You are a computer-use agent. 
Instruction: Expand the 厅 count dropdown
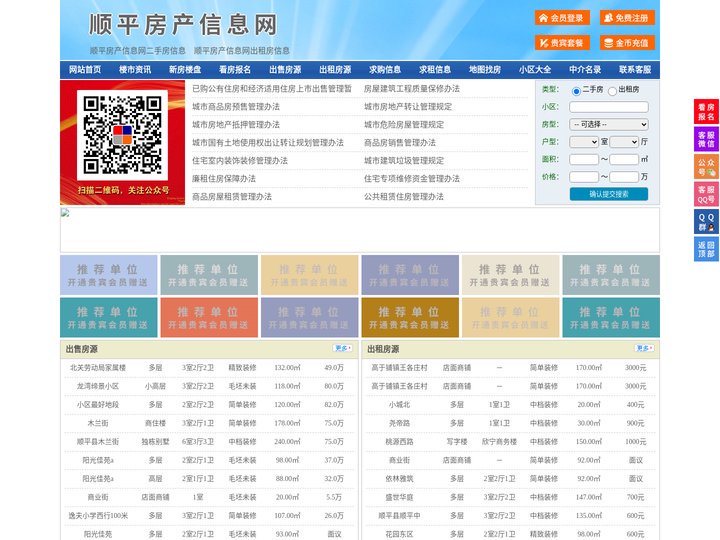624,142
